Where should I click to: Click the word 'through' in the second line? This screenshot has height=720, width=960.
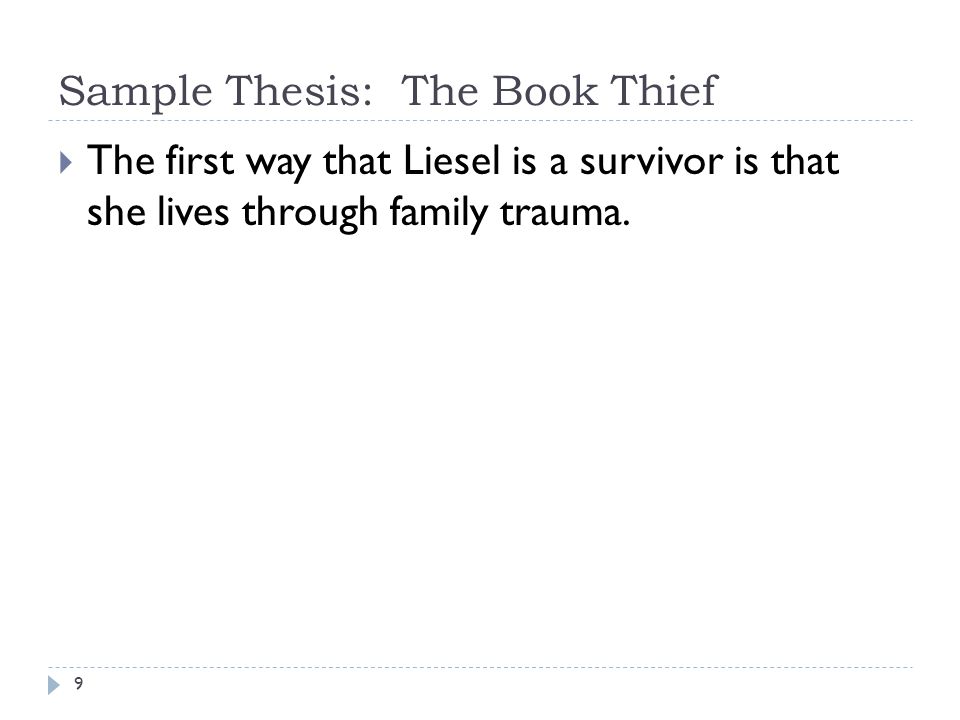(309, 214)
